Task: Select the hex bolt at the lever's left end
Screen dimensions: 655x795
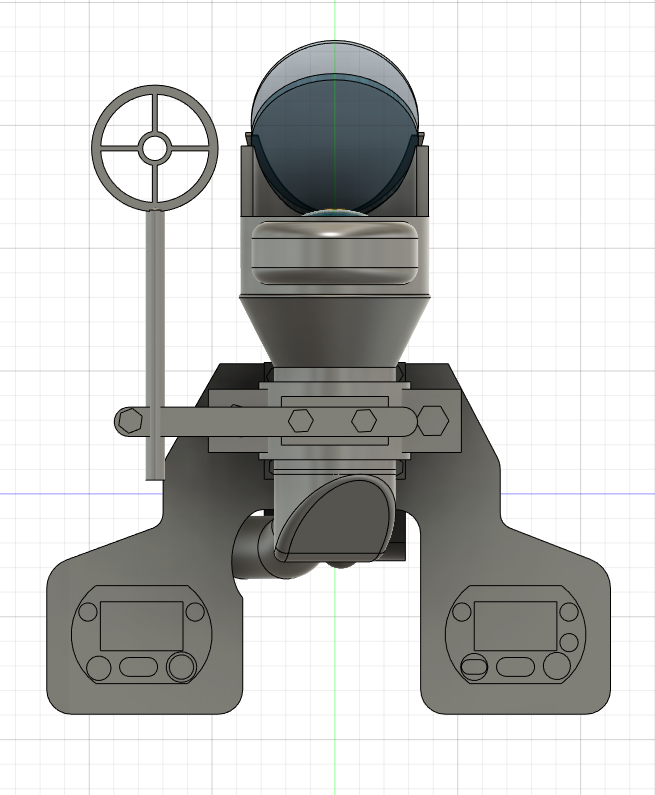Action: (x=129, y=421)
